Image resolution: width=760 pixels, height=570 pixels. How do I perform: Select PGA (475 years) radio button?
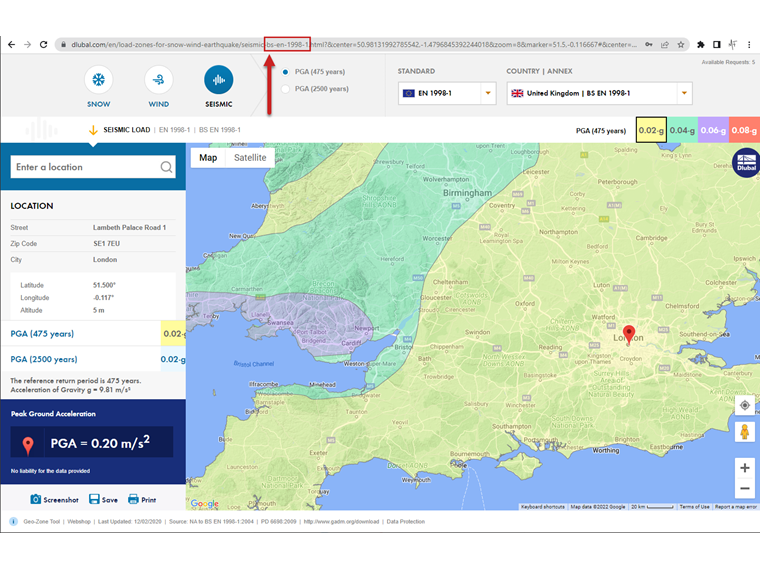pos(285,72)
